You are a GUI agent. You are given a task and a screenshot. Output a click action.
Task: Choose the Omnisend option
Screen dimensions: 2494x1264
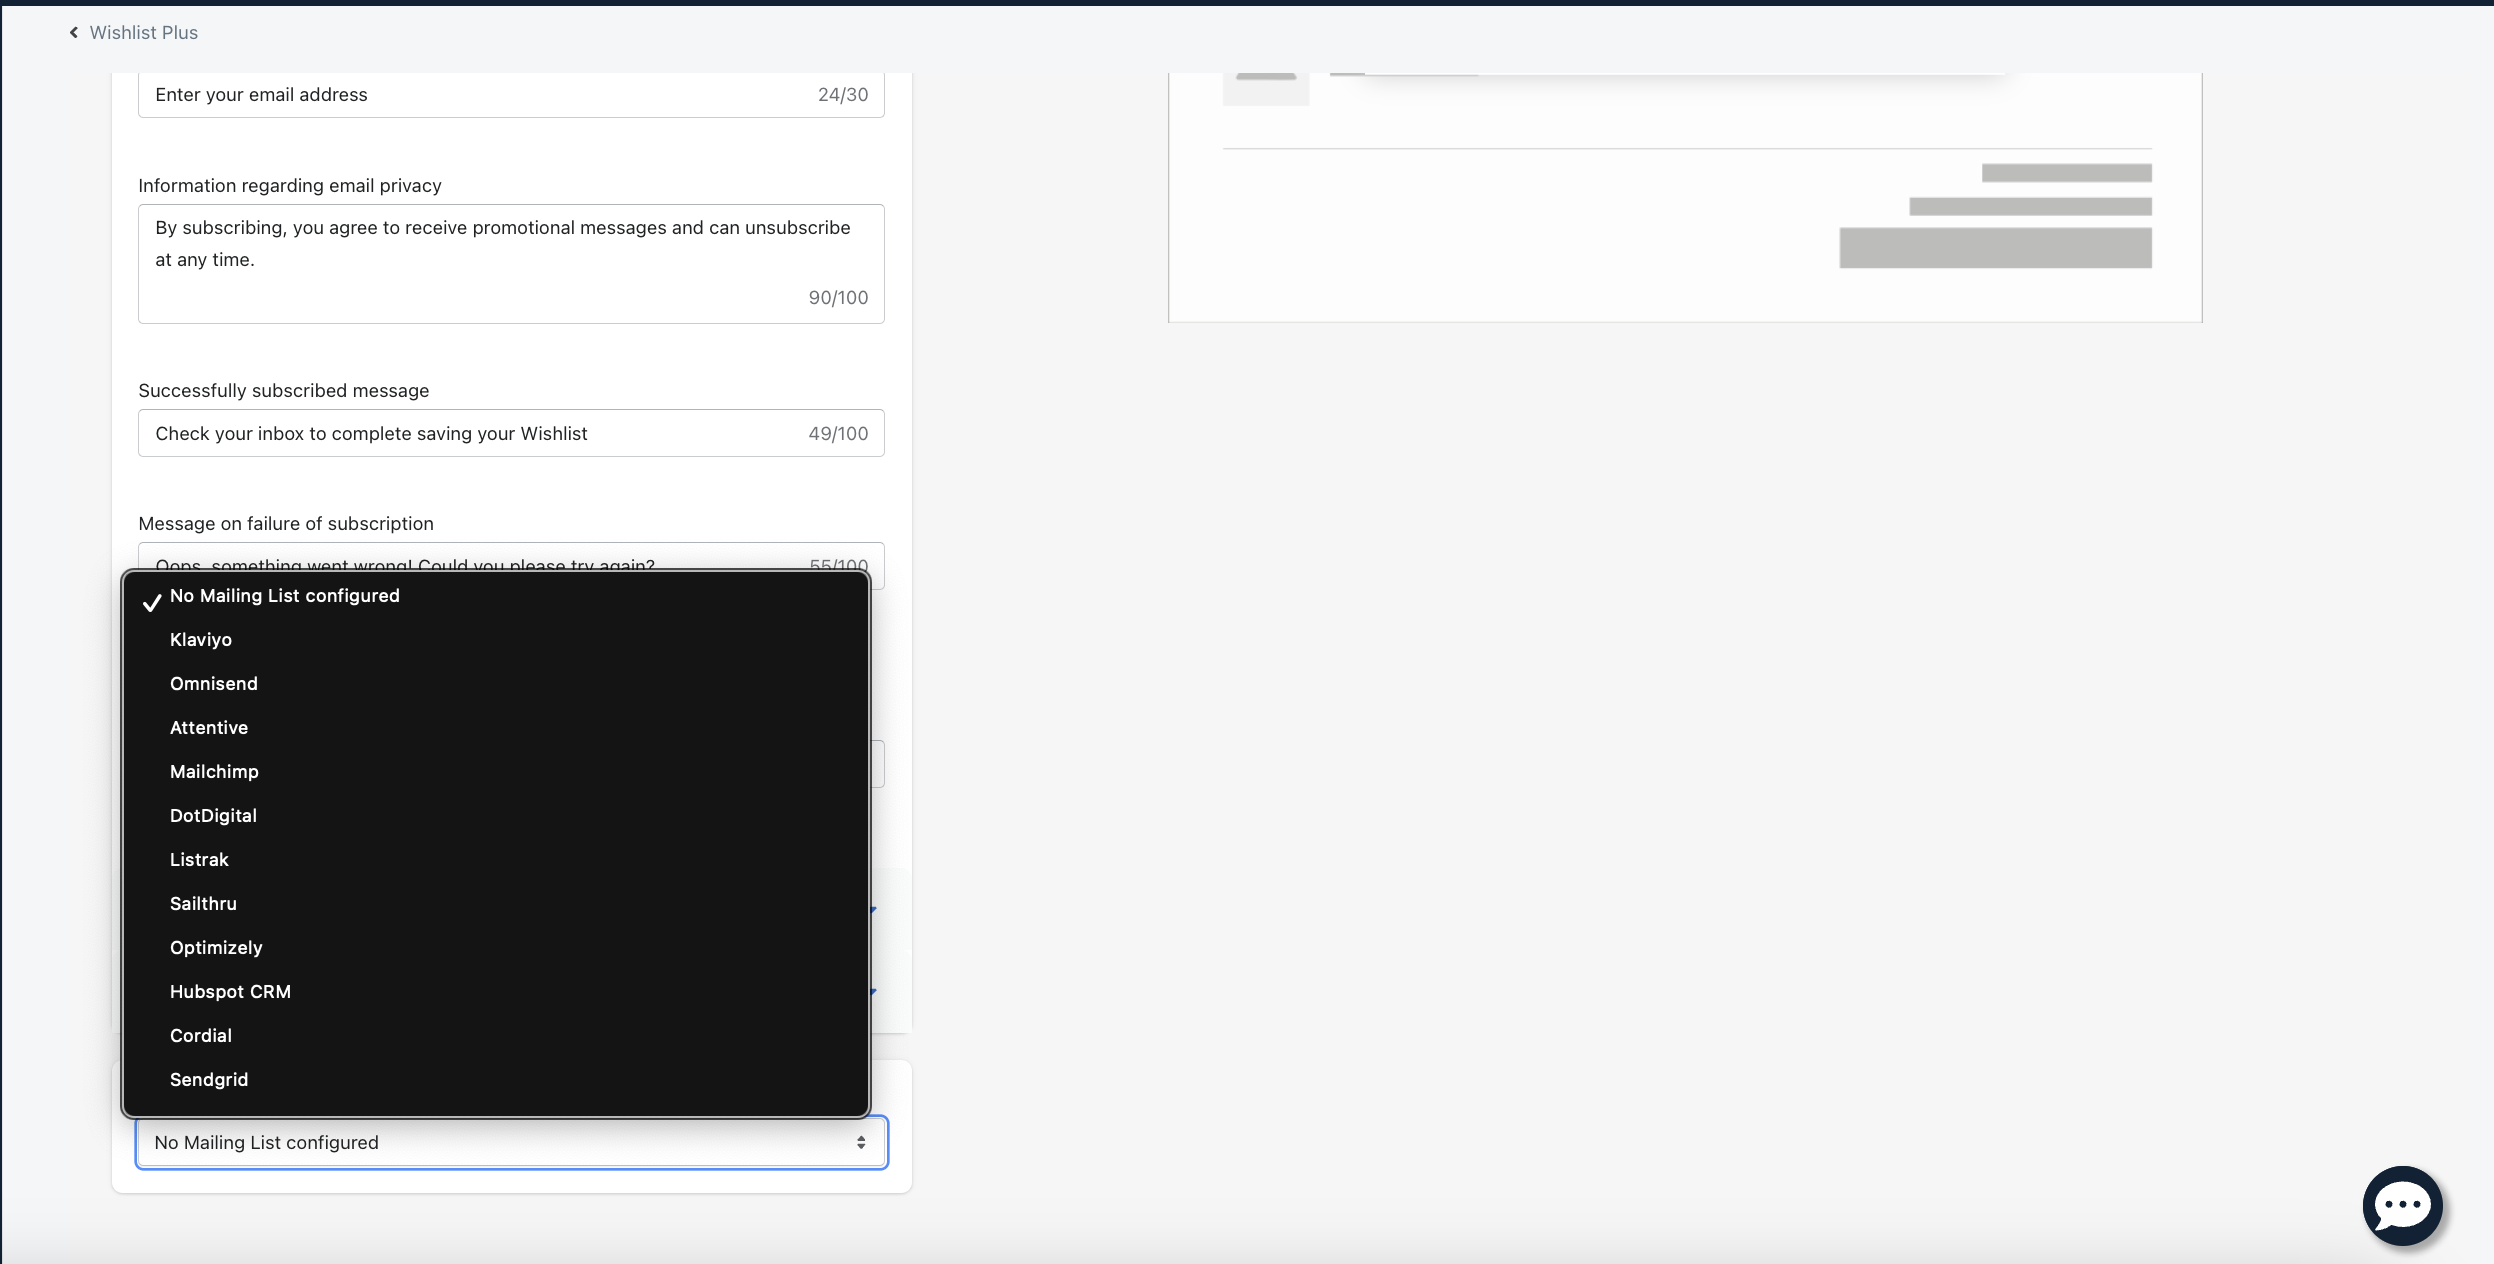[x=214, y=684]
